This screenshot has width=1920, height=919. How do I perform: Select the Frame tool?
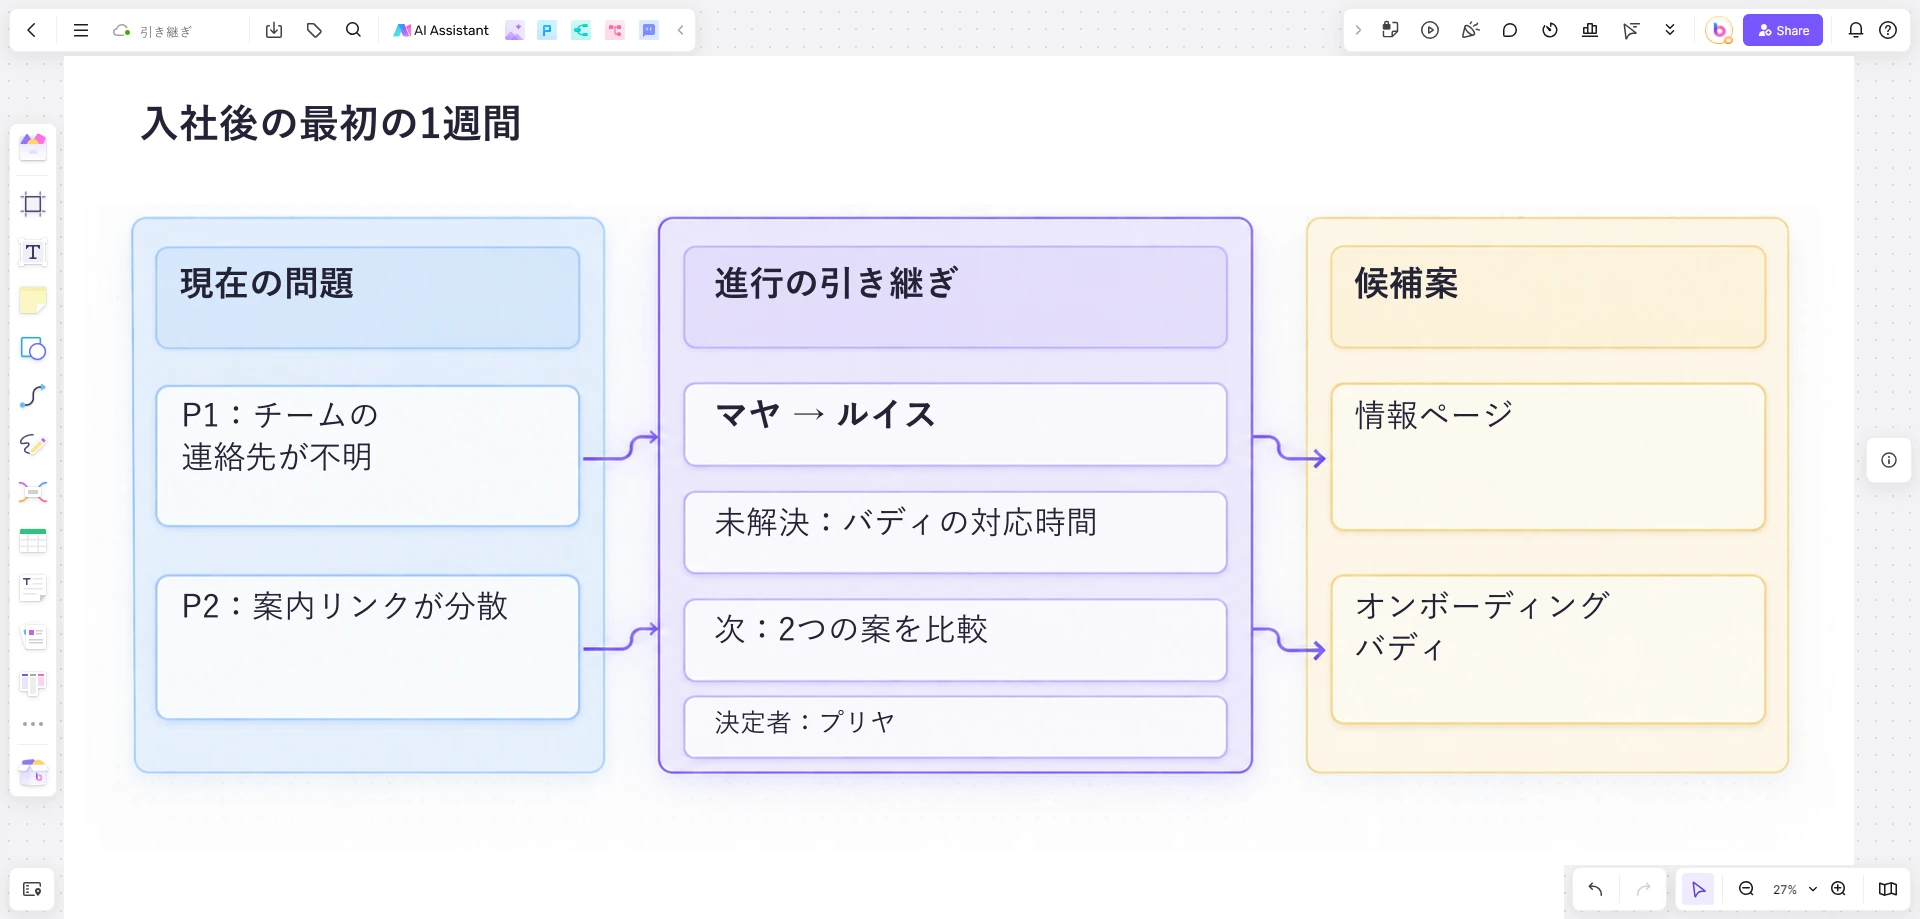tap(33, 204)
